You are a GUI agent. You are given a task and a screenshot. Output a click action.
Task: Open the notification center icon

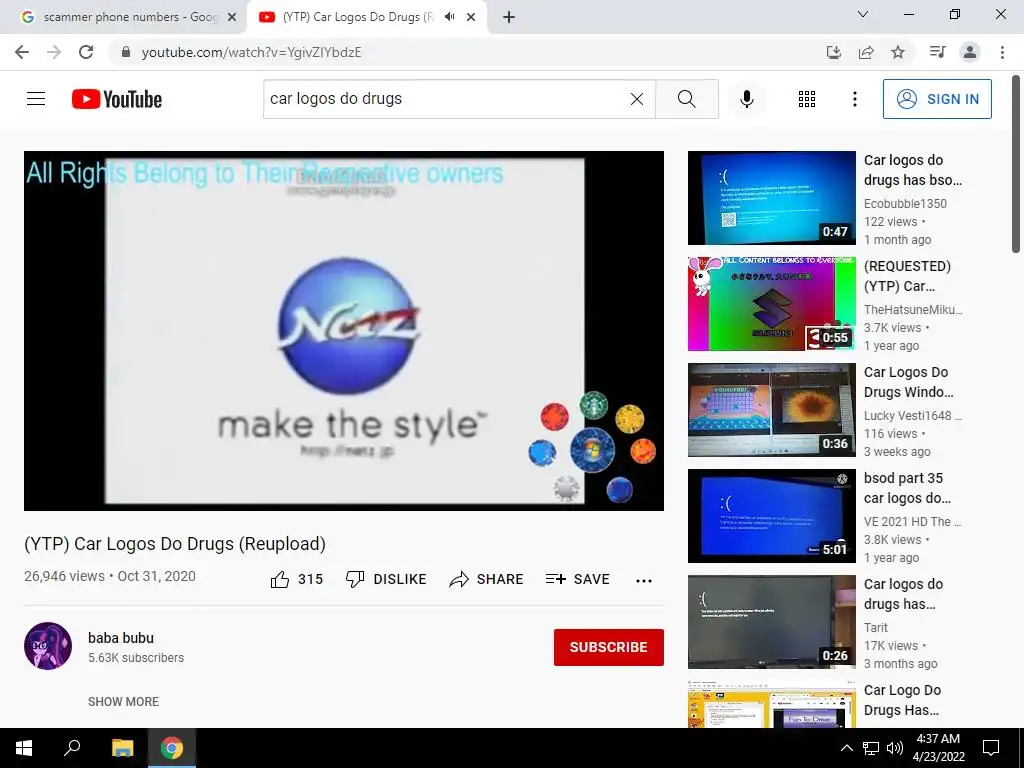pos(991,748)
